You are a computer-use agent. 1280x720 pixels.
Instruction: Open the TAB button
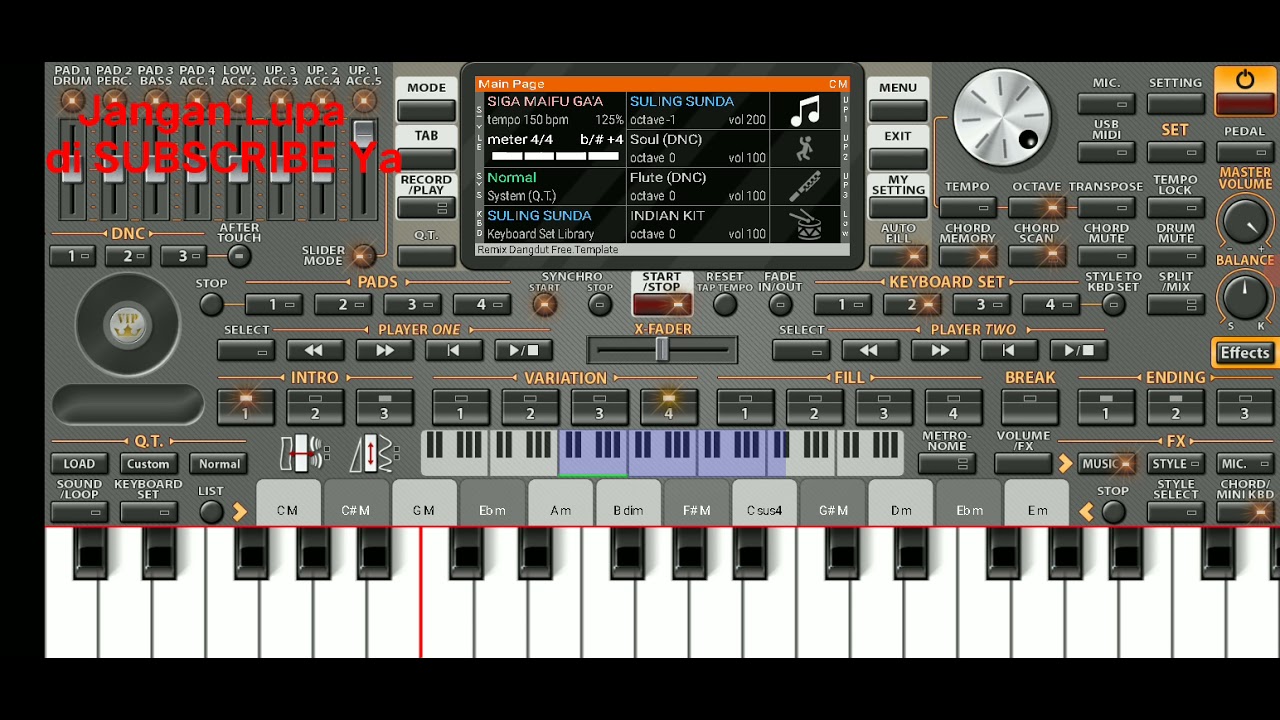(426, 158)
